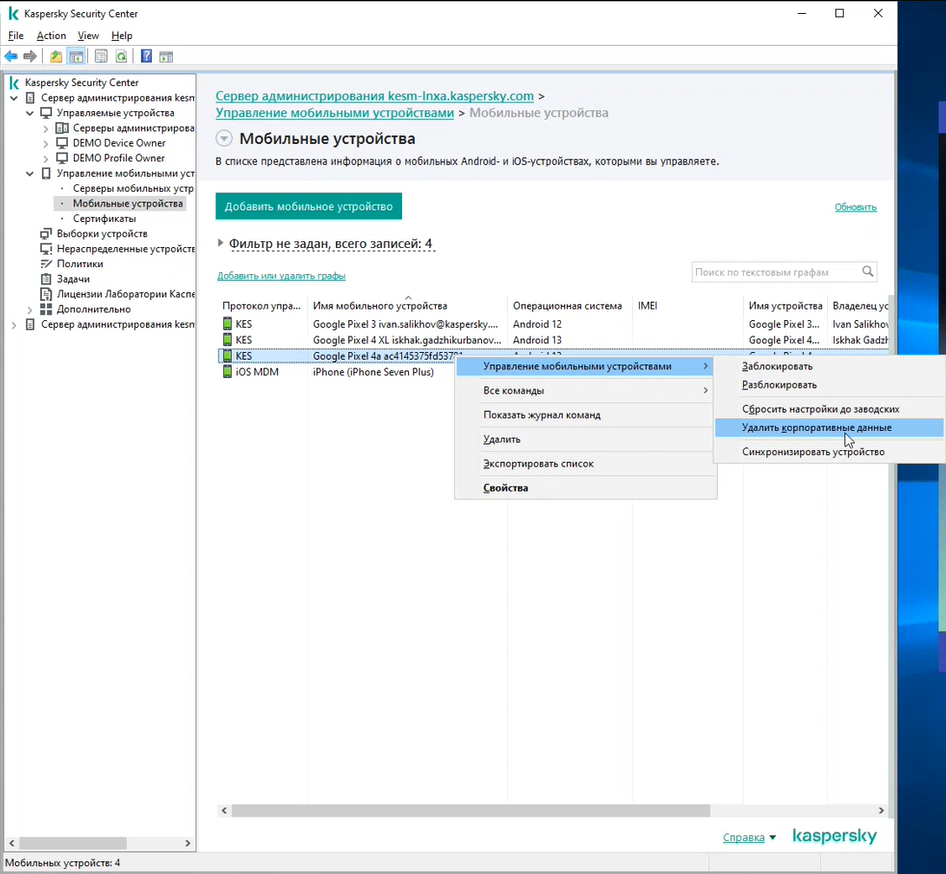Select Серверы мобильных устройств tree item
Image resolution: width=946 pixels, height=874 pixels.
click(x=133, y=189)
